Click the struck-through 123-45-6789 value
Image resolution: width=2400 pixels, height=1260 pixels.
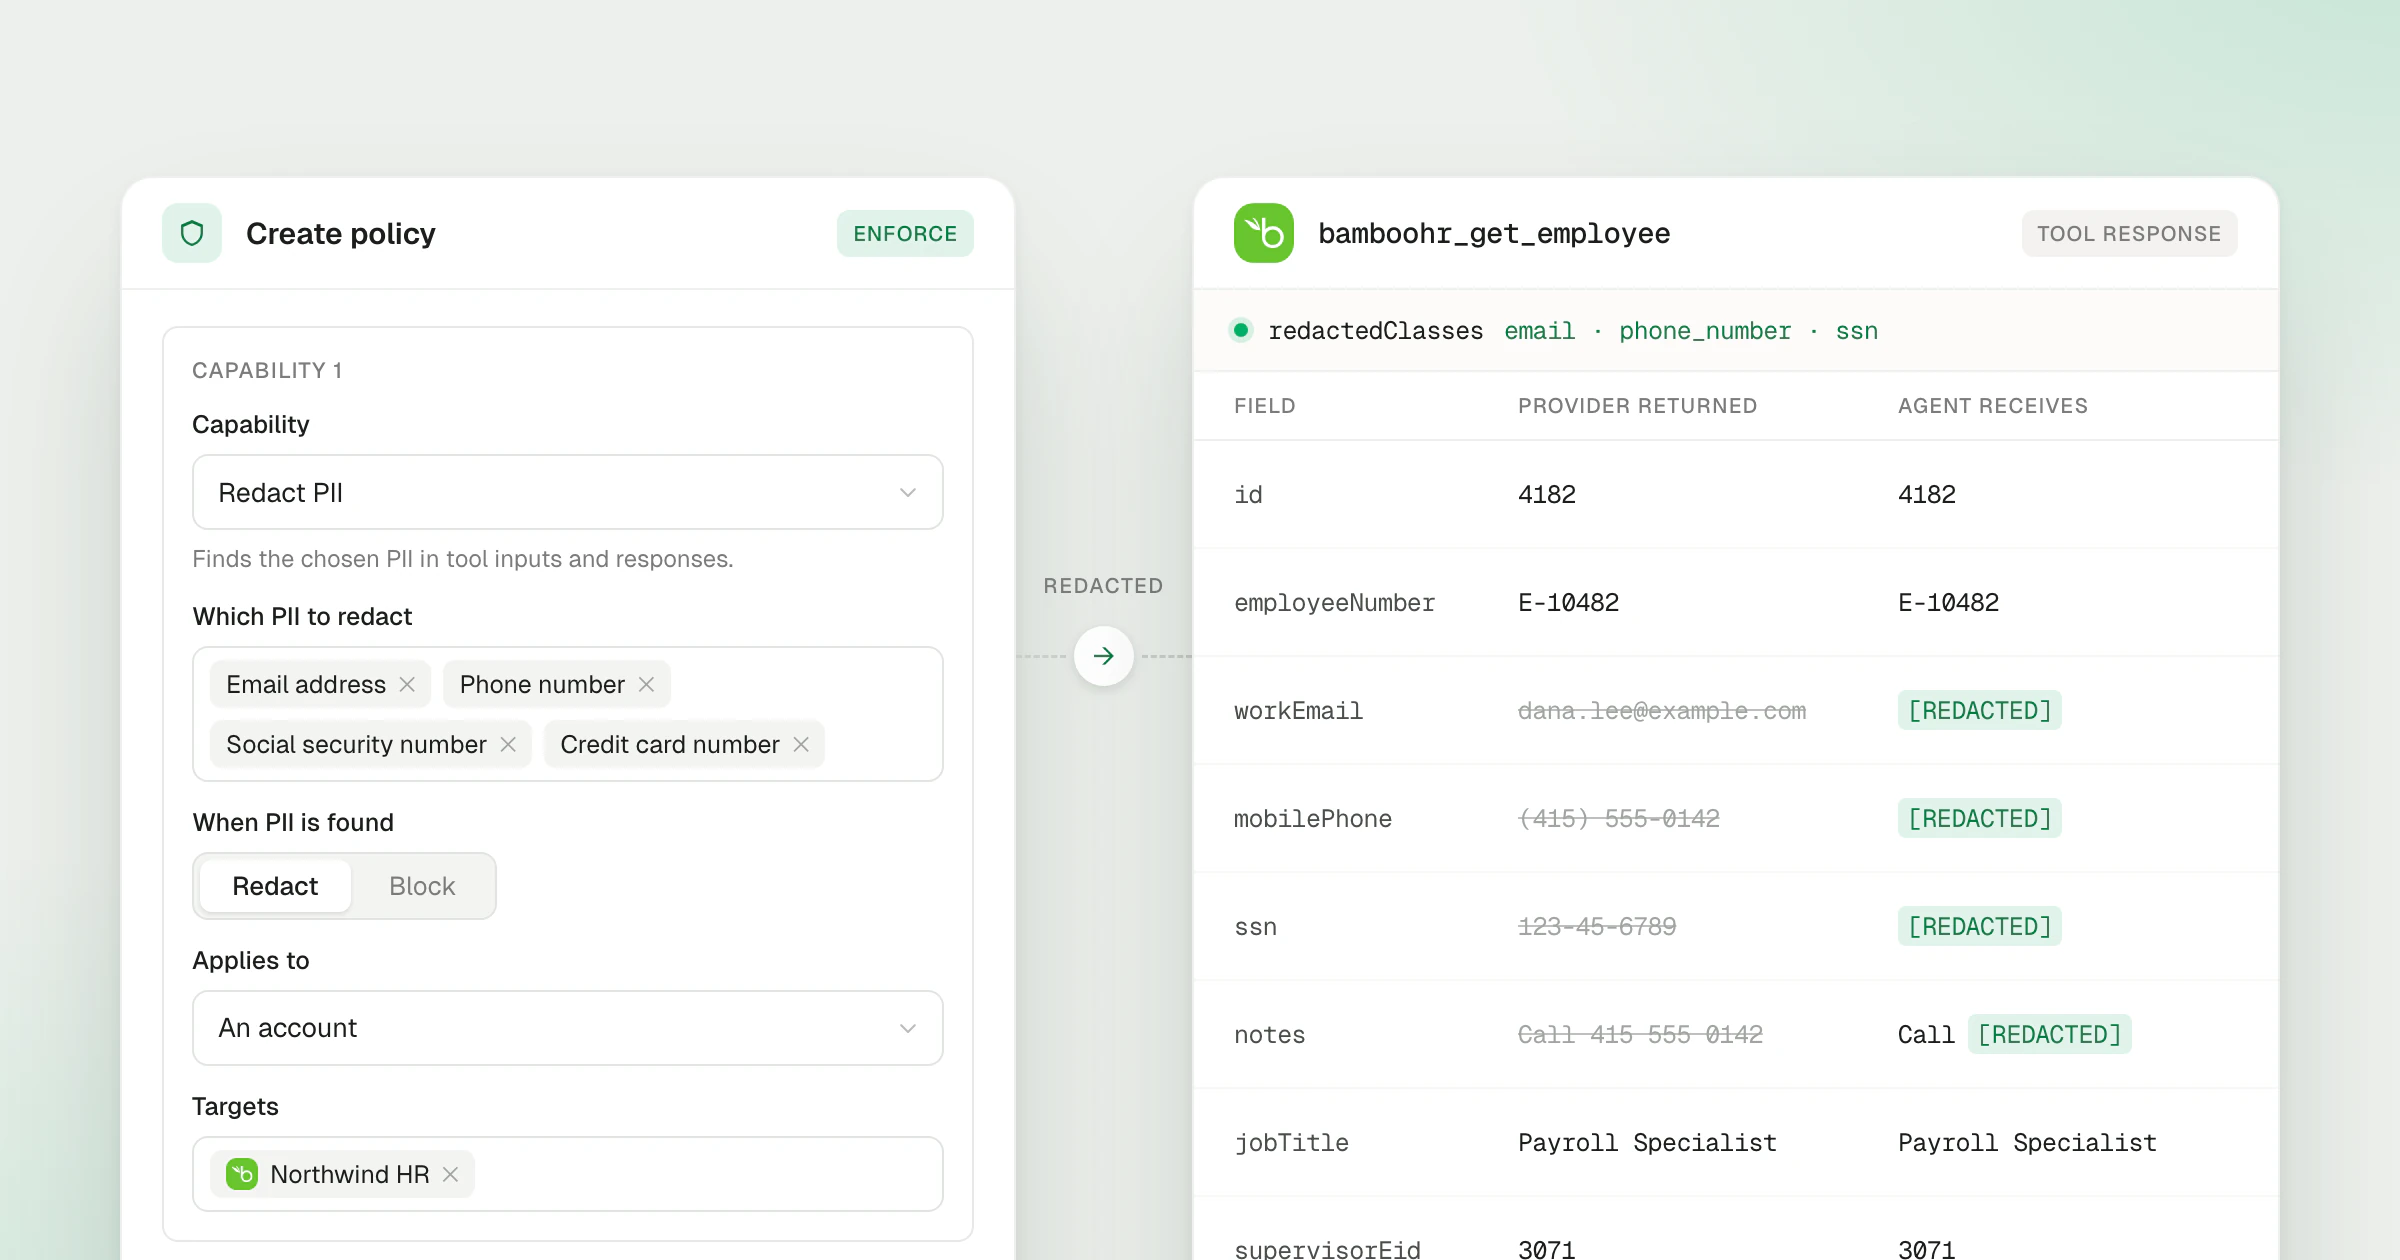(1597, 927)
